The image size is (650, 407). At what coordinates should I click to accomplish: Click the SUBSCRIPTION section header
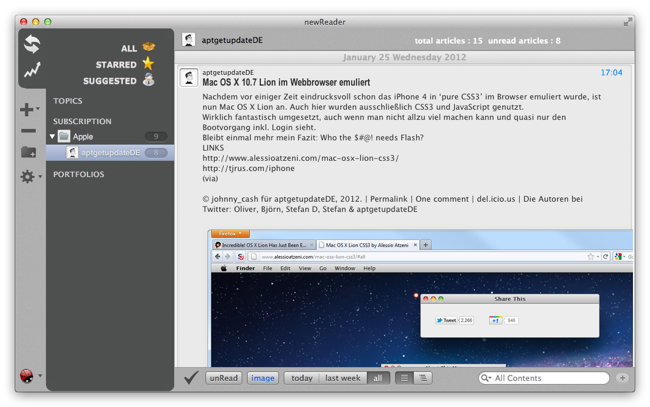(x=82, y=121)
